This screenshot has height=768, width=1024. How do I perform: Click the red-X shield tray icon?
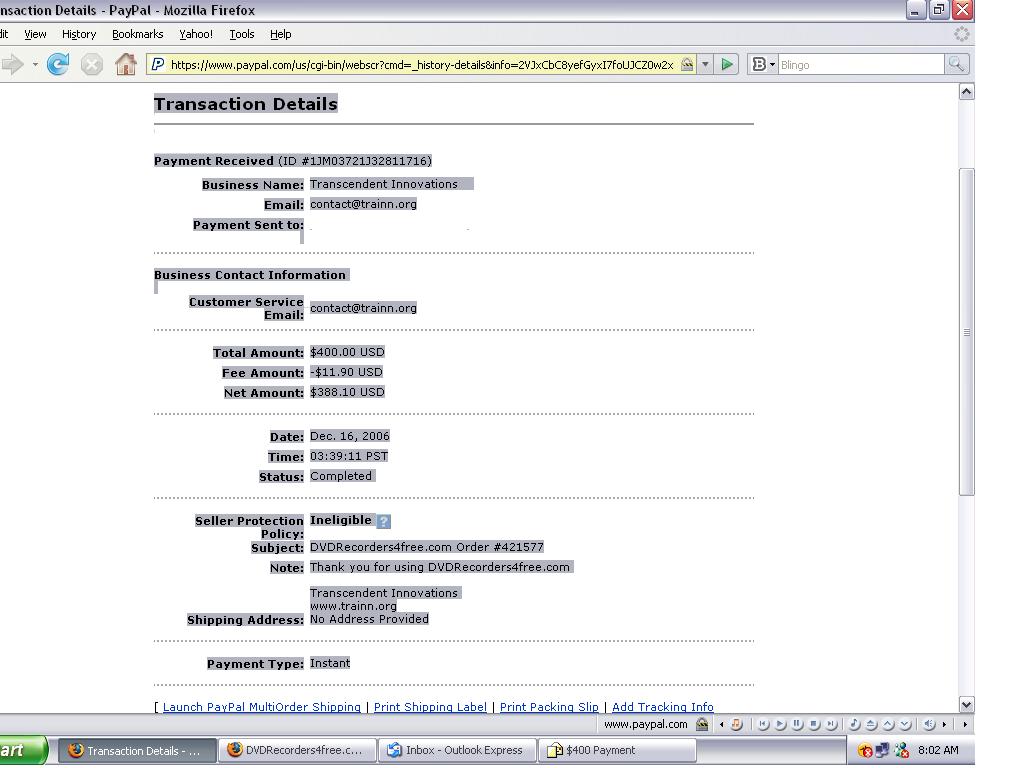[865, 750]
